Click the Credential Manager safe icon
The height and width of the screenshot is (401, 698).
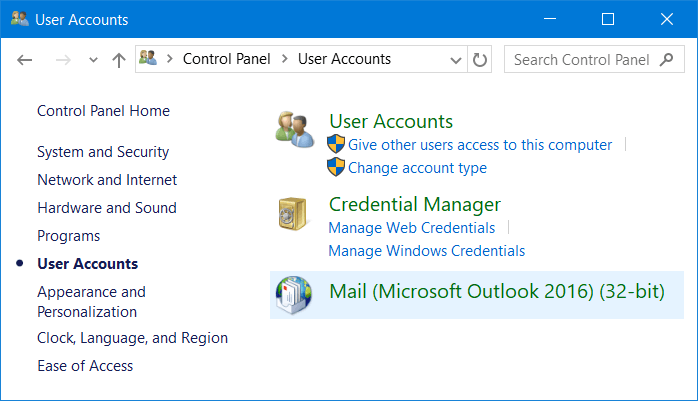coord(292,214)
